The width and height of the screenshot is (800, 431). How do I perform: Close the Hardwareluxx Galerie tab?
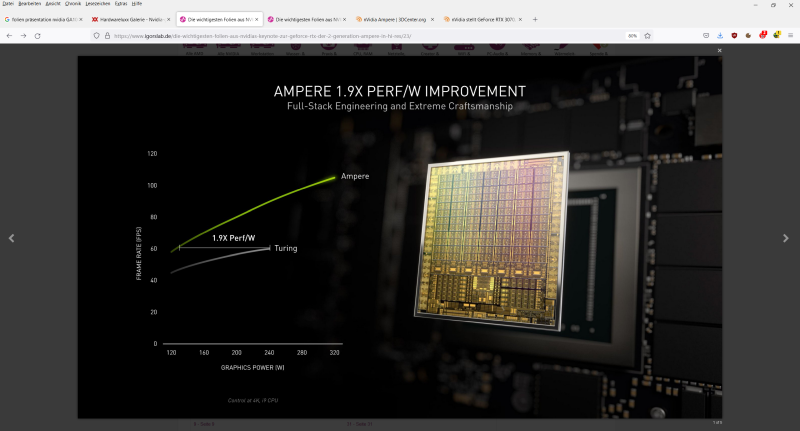168,19
